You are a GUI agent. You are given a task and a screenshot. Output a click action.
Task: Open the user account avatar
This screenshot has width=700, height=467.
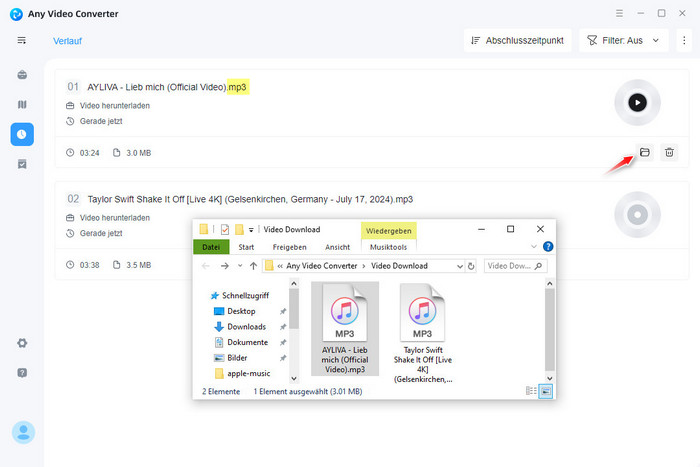coord(23,432)
